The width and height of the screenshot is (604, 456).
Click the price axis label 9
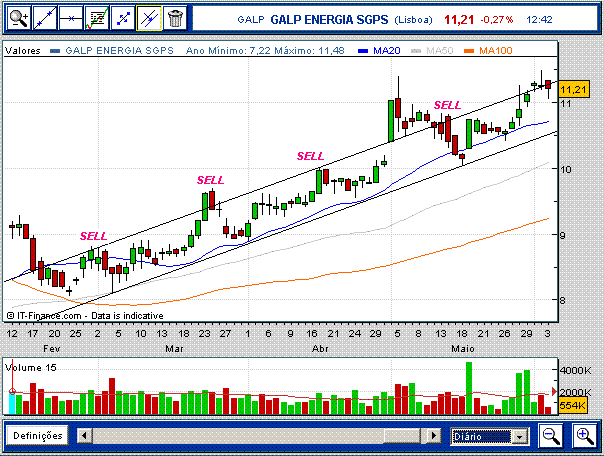pos(562,235)
